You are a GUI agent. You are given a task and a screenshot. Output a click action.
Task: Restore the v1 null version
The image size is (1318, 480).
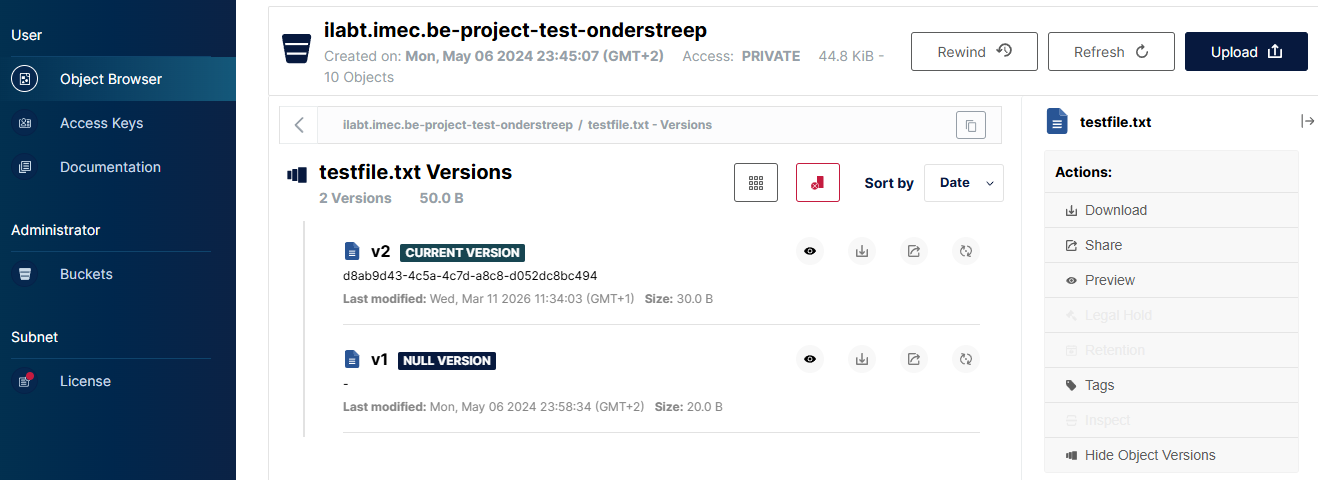pyautogui.click(x=966, y=359)
